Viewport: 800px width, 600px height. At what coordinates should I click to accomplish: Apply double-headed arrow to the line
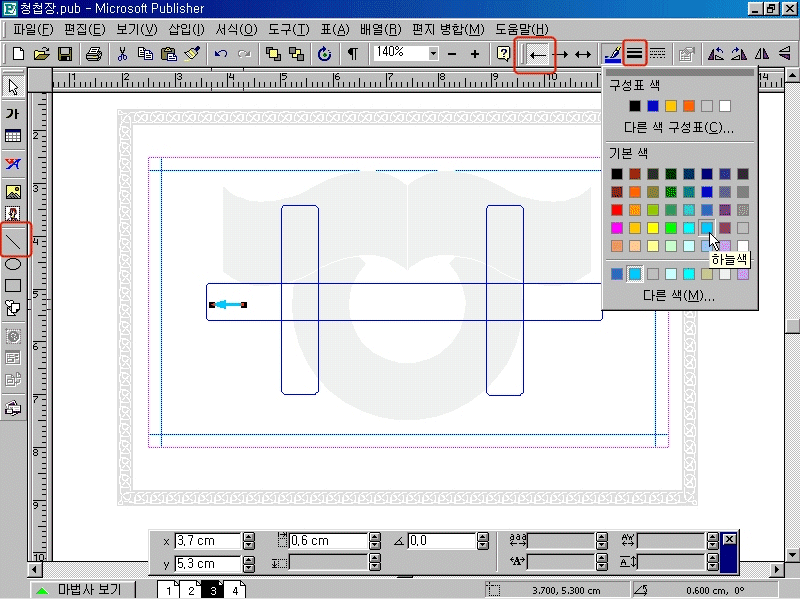coord(583,54)
